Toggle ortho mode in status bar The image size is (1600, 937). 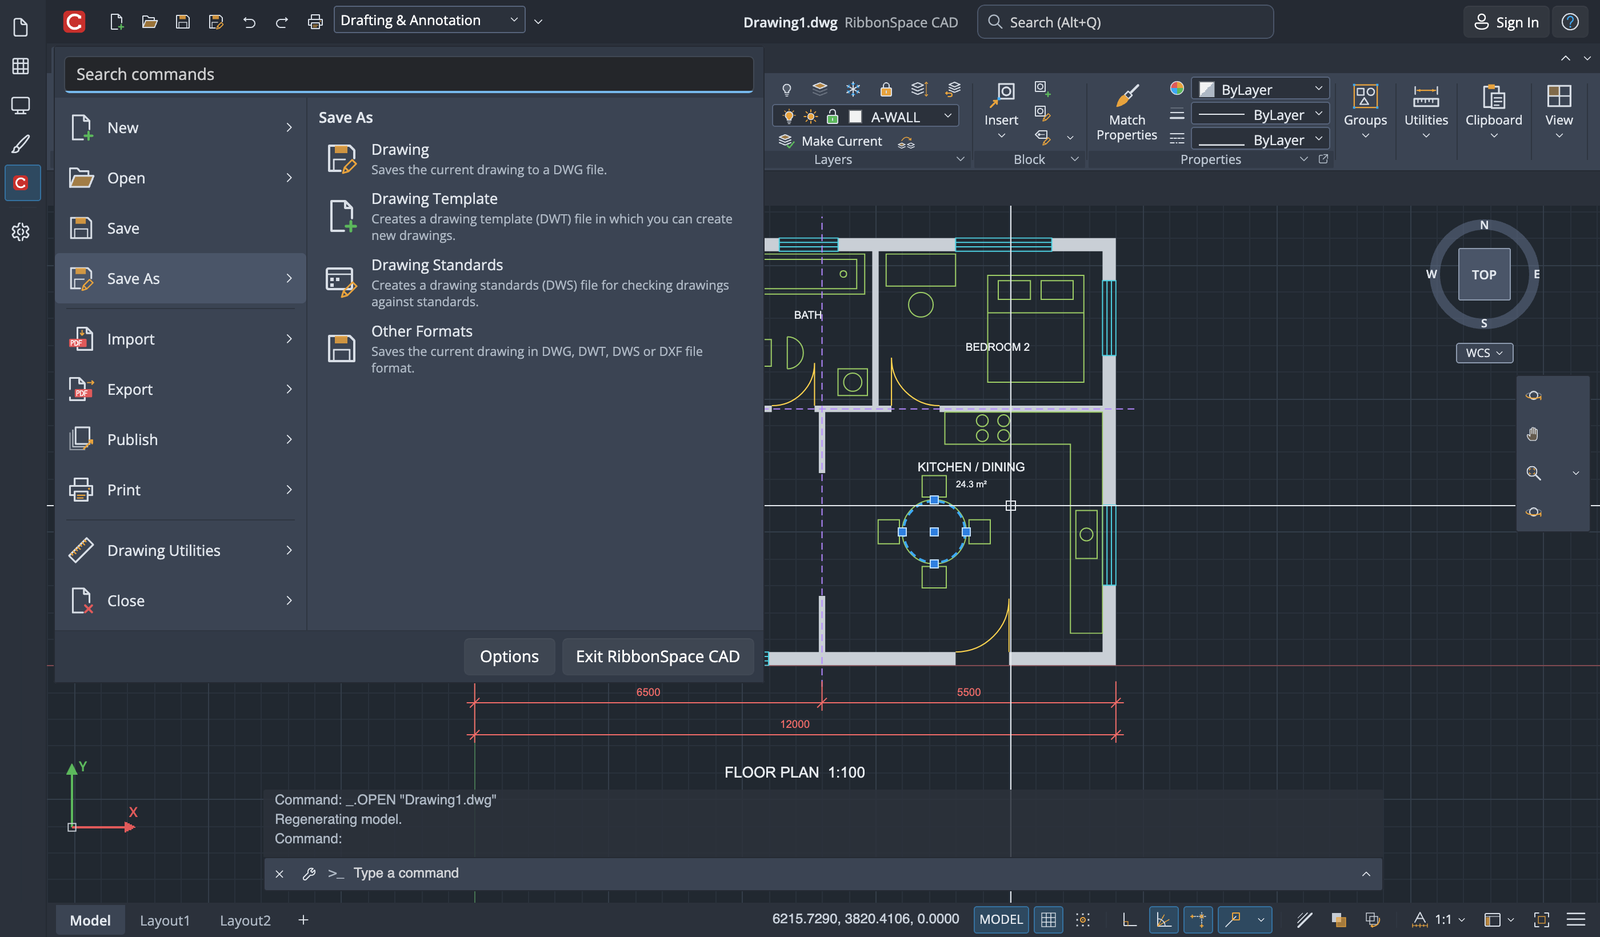tap(1129, 919)
